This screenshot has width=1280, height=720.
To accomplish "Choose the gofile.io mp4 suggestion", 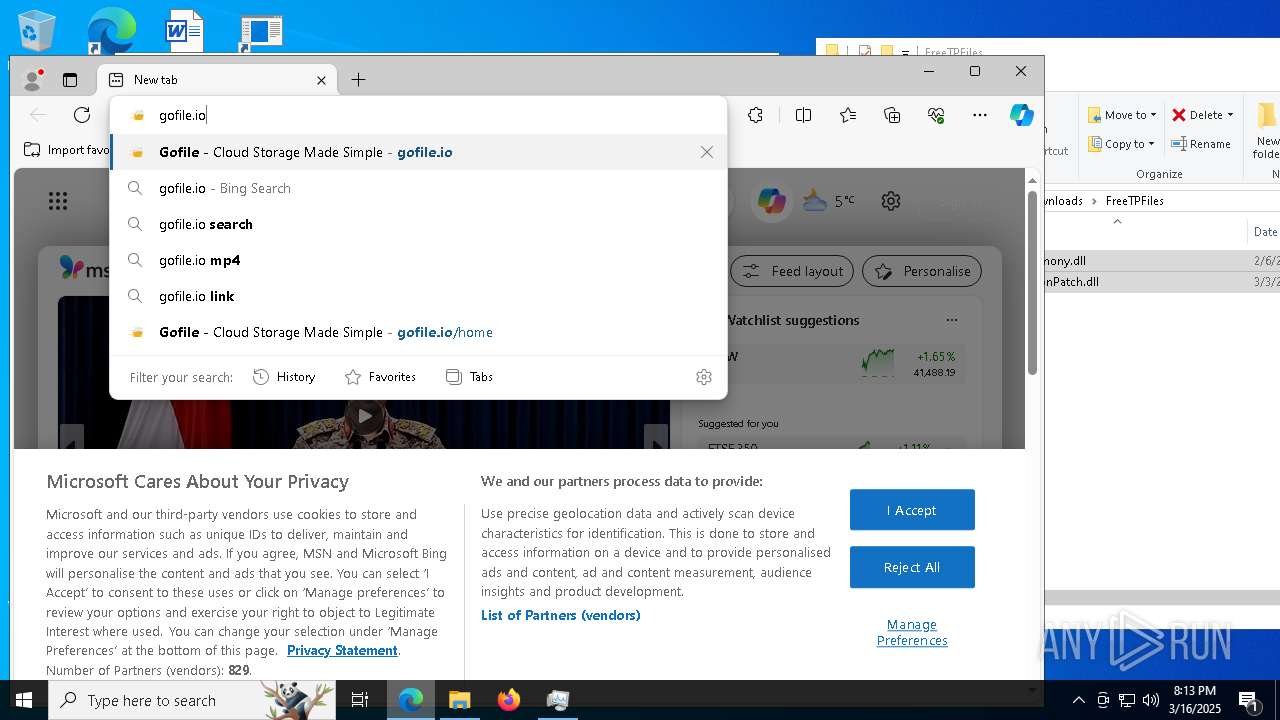I will pos(418,260).
